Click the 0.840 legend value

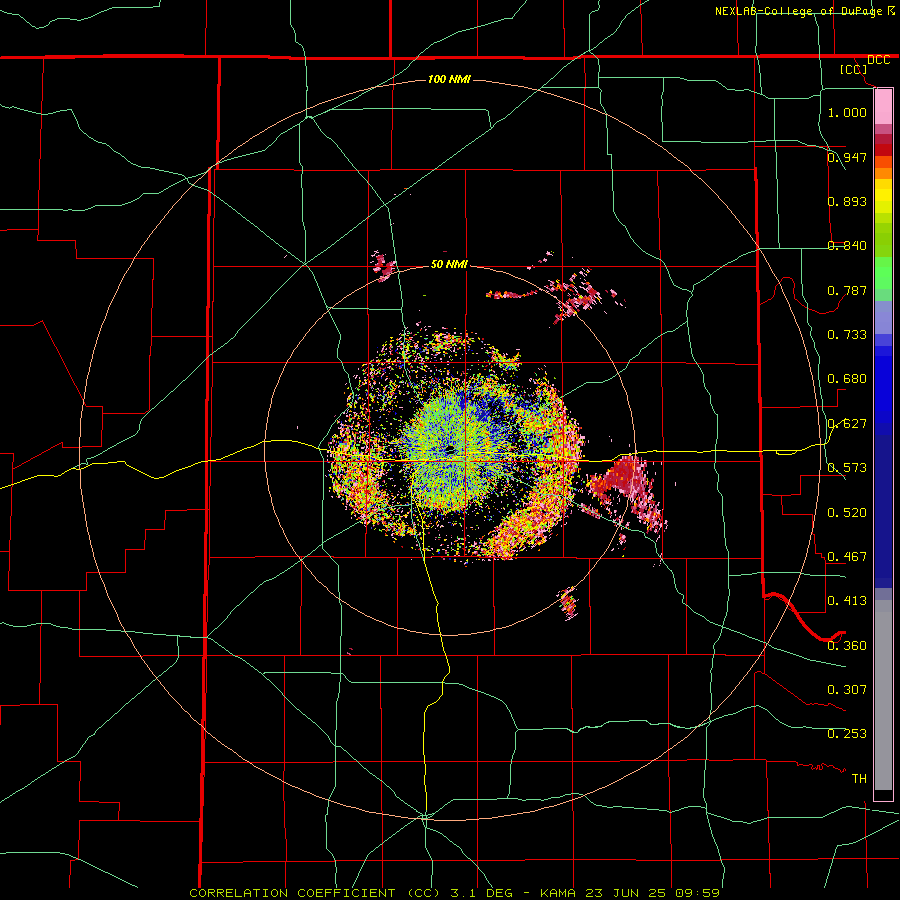847,246
